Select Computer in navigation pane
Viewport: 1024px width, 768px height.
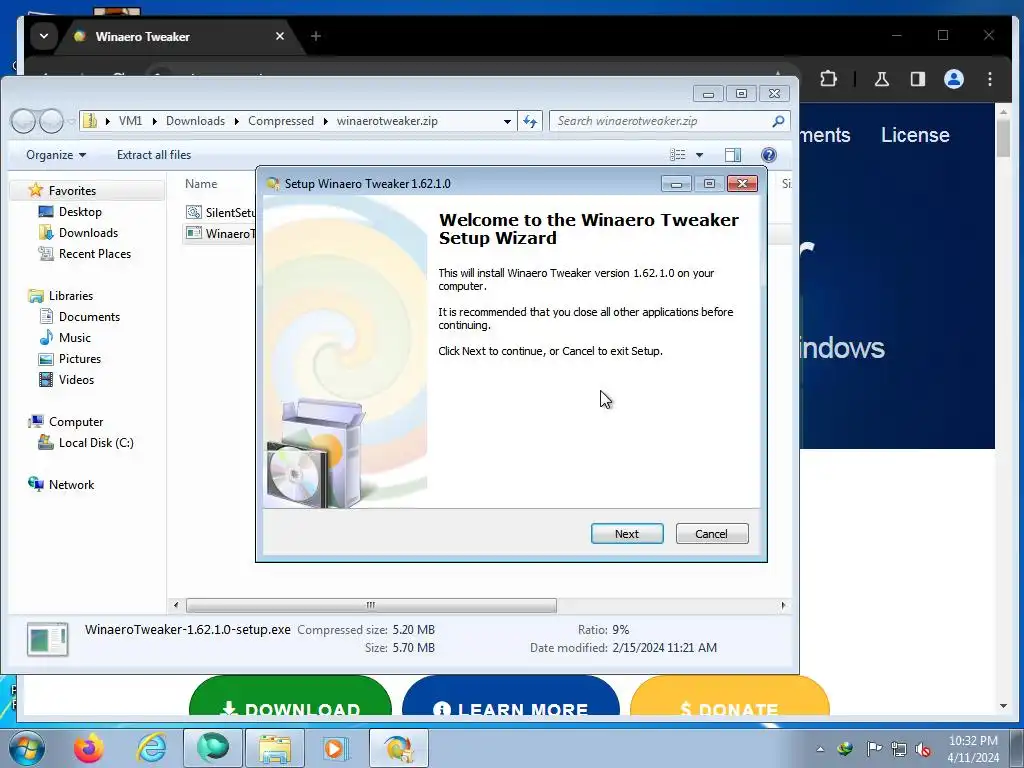[76, 422]
